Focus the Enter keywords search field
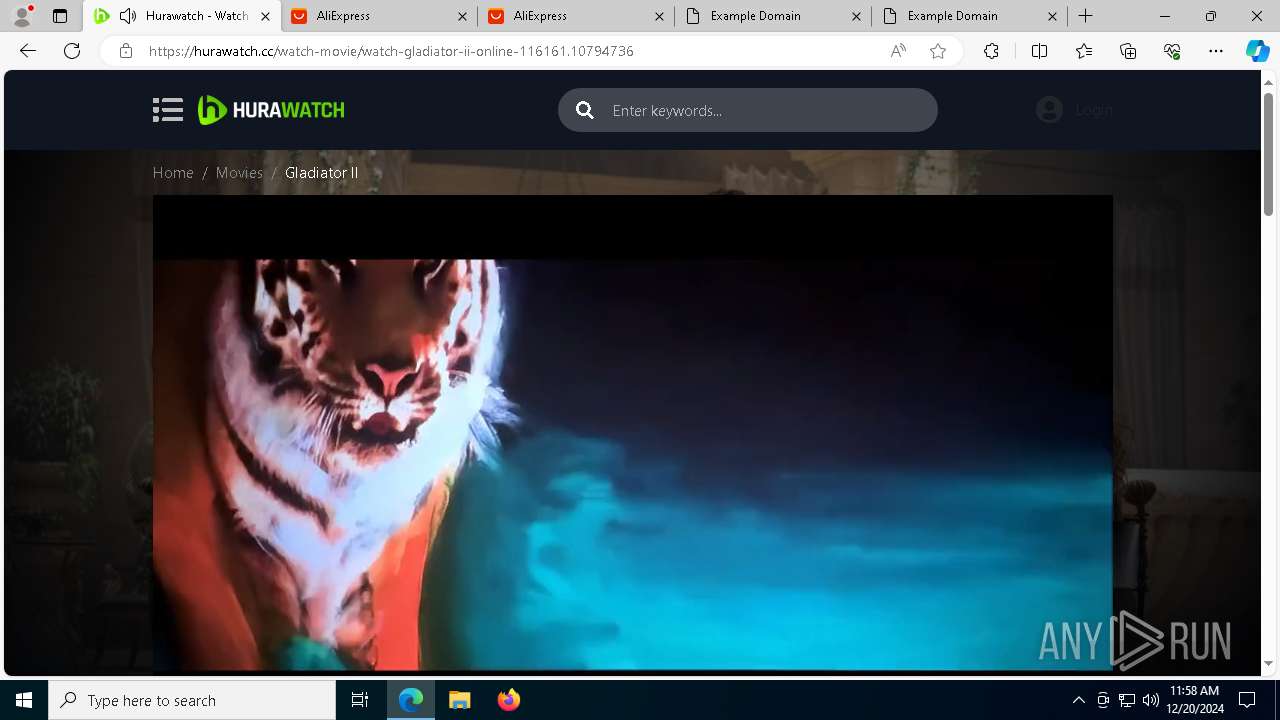 click(x=748, y=110)
